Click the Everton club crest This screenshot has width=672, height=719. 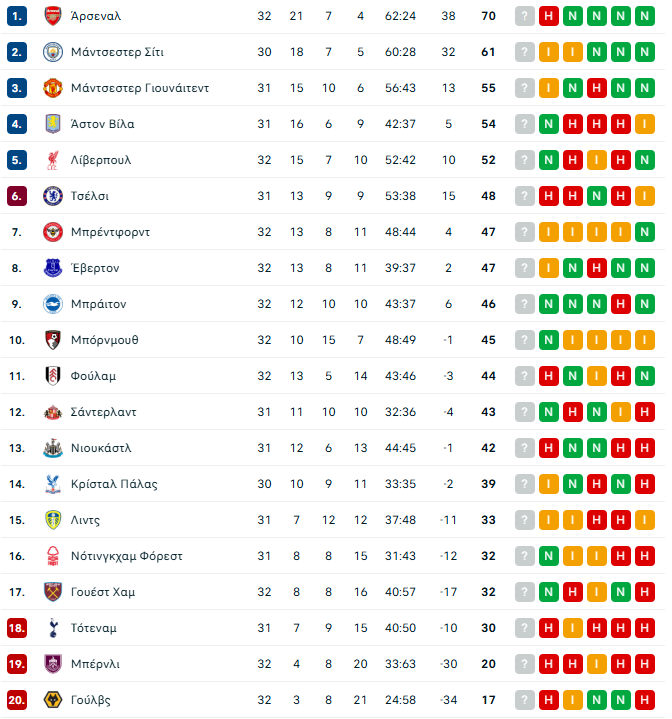[x=52, y=268]
